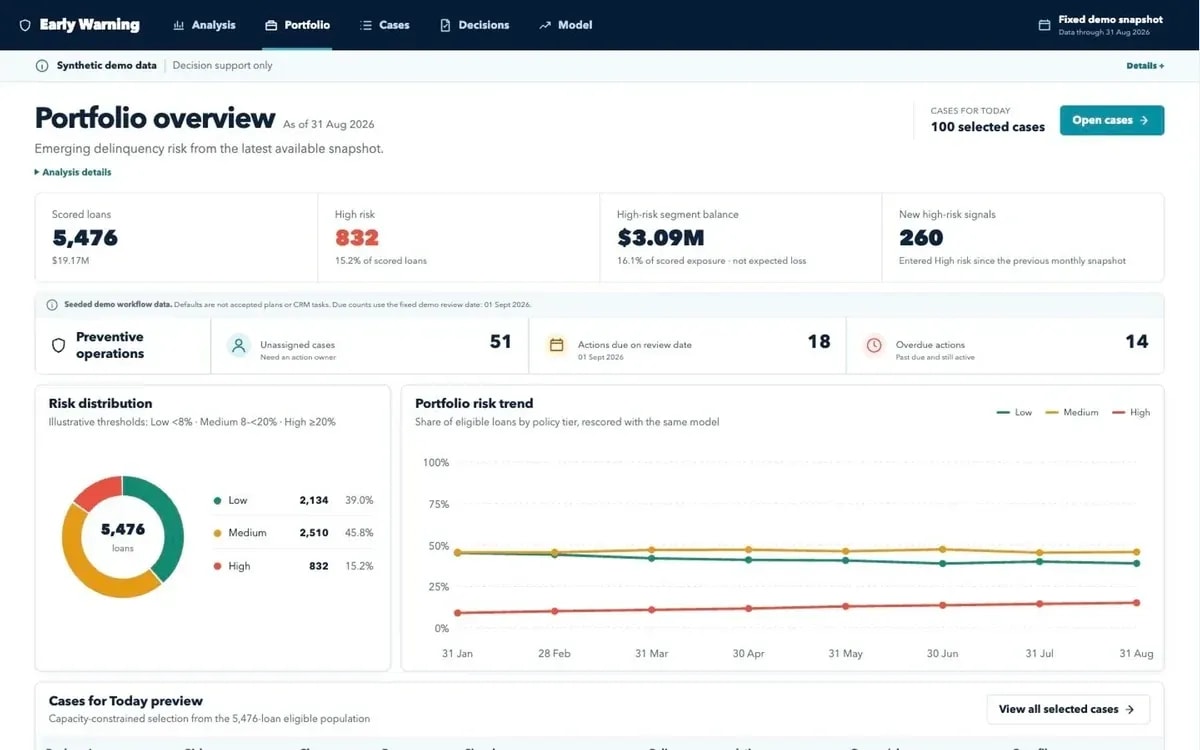Screen dimensions: 1200x750
Task: Switch to the Cases tab
Action: [x=385, y=25]
